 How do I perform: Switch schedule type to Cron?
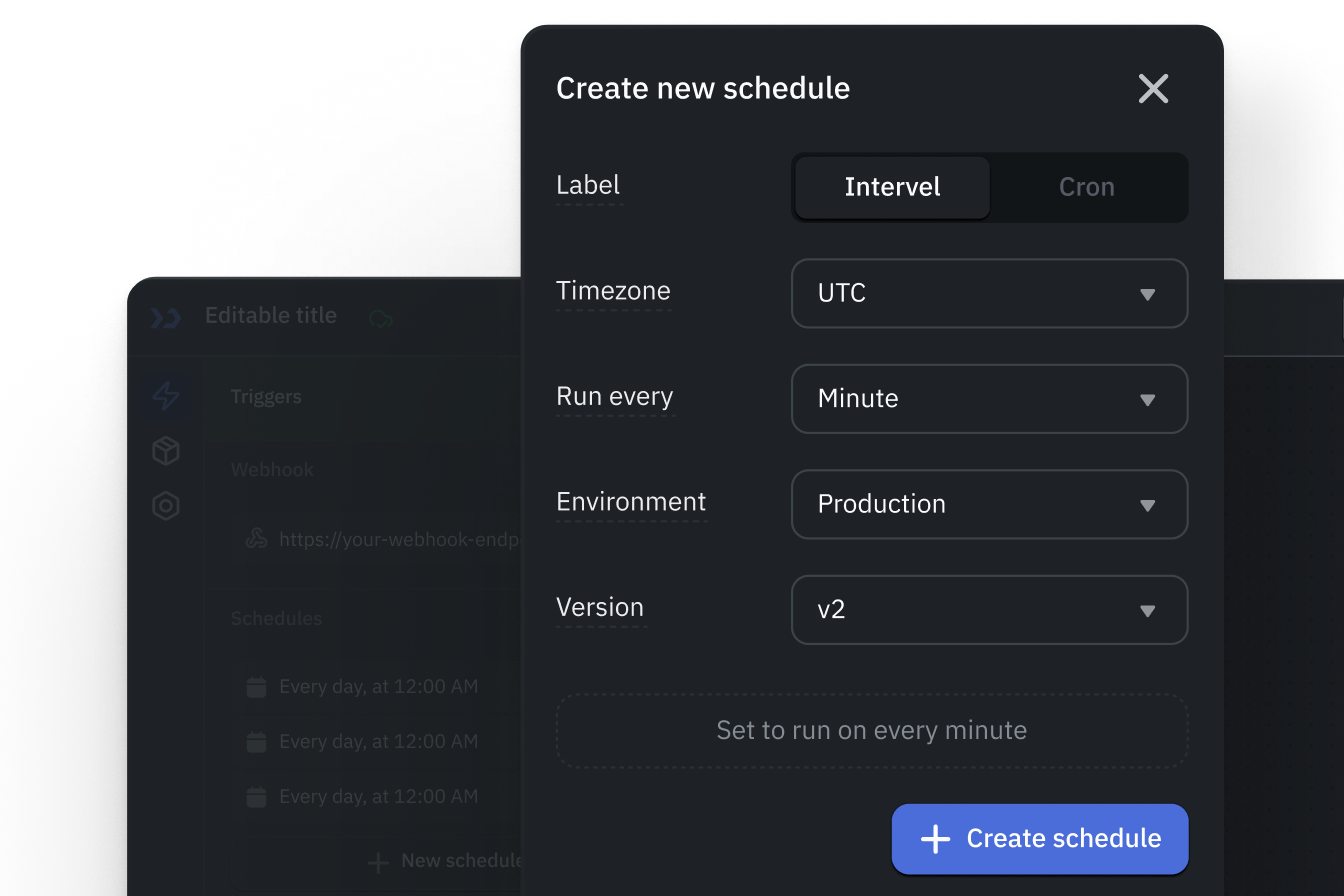1086,187
